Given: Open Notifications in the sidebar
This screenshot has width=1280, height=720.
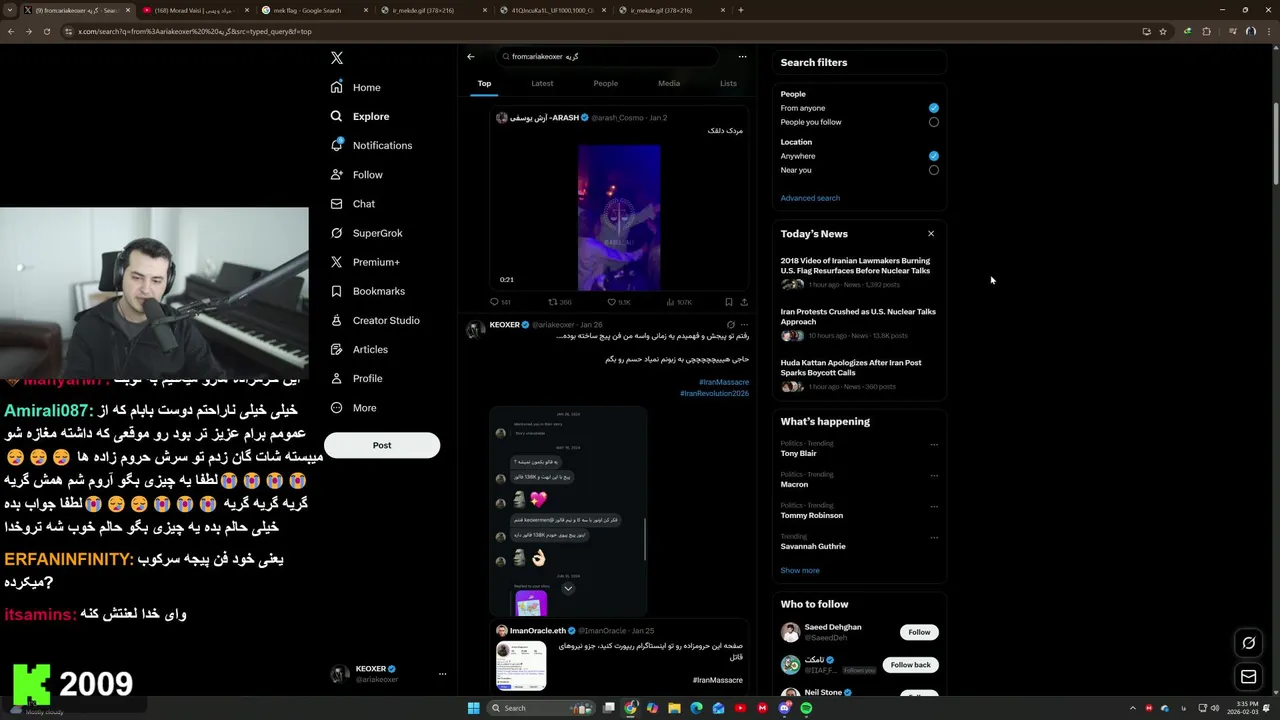Looking at the screenshot, I should (371, 145).
